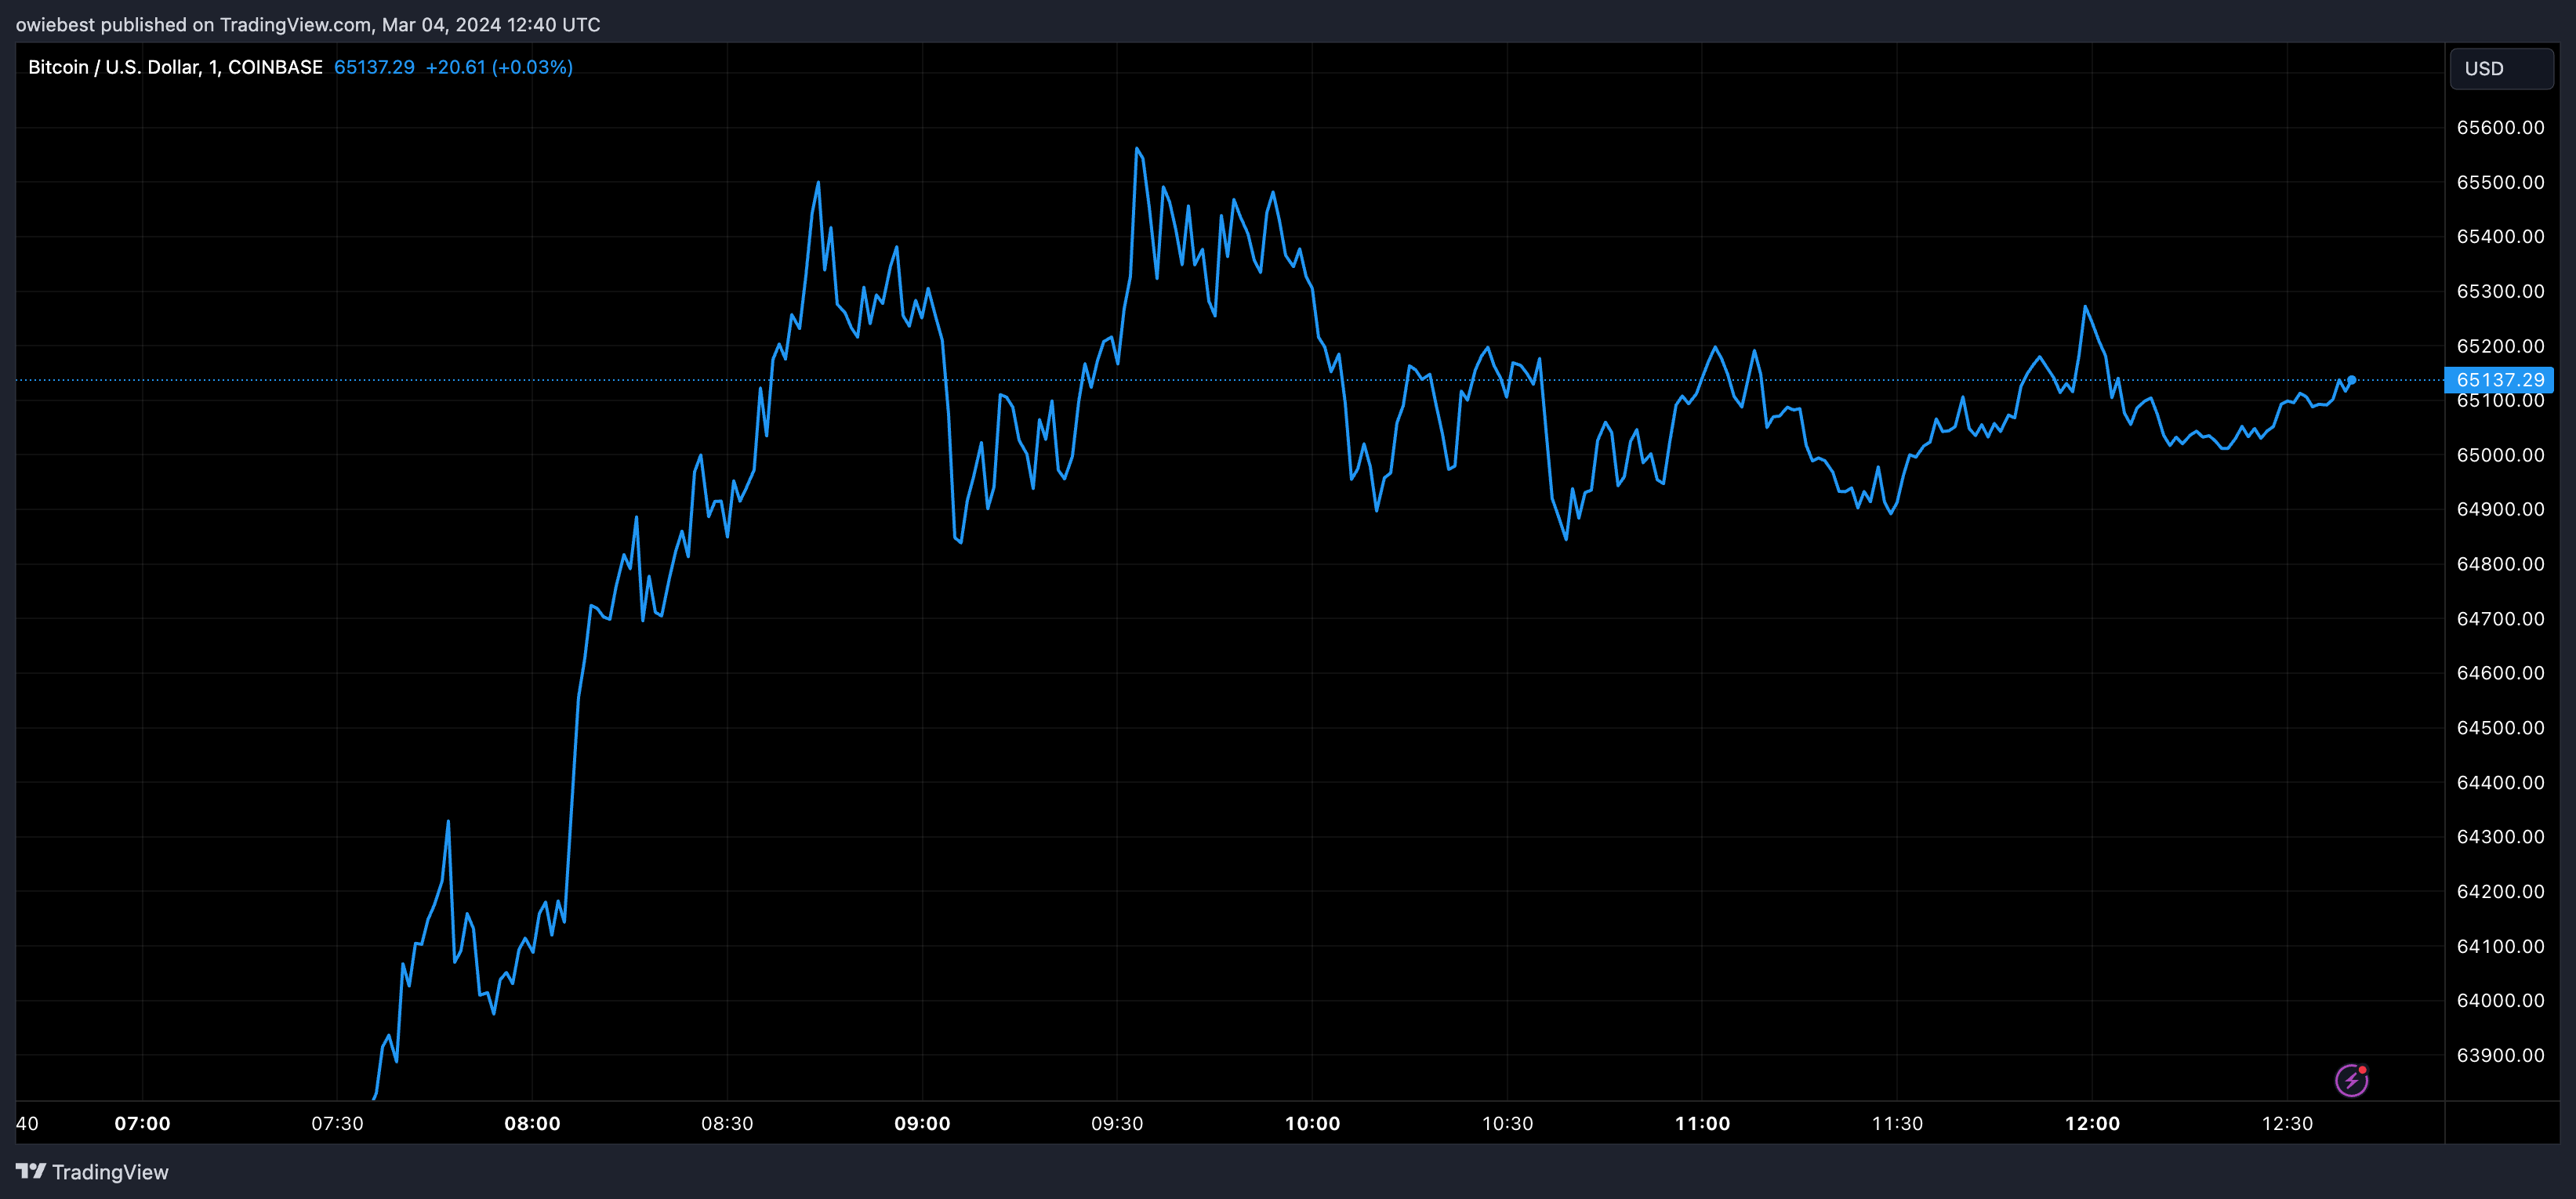This screenshot has height=1199, width=2576.
Task: Click the COINBASE exchange label
Action: pyautogui.click(x=272, y=66)
